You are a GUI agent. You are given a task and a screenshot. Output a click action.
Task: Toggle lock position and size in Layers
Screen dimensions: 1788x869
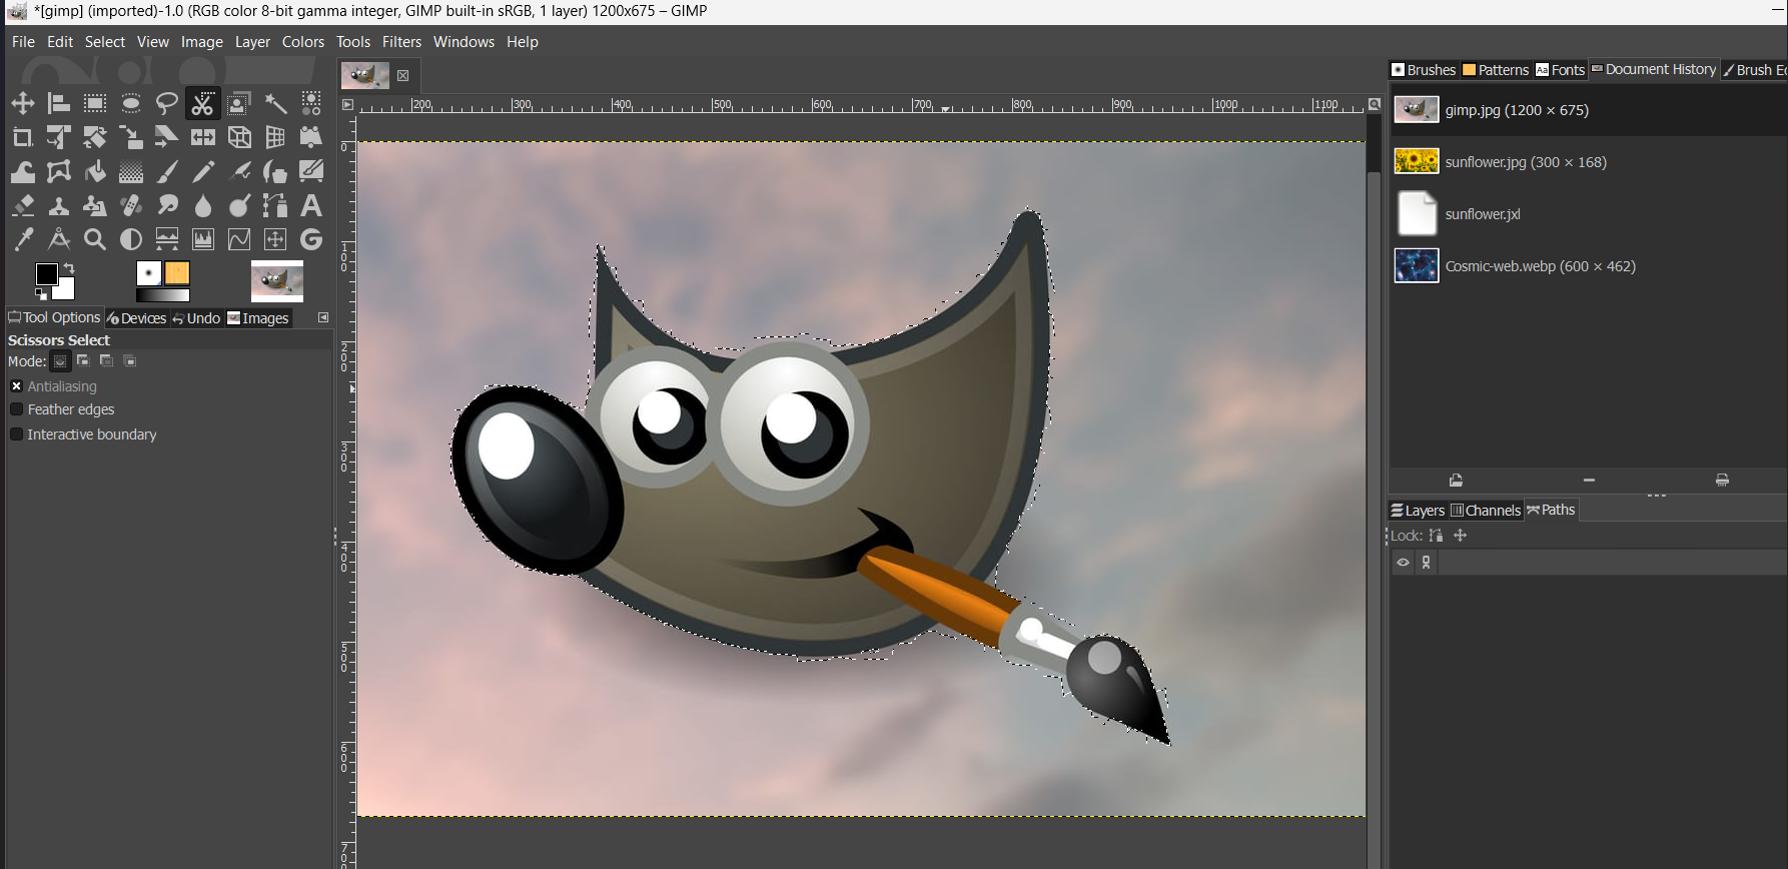pos(1460,536)
